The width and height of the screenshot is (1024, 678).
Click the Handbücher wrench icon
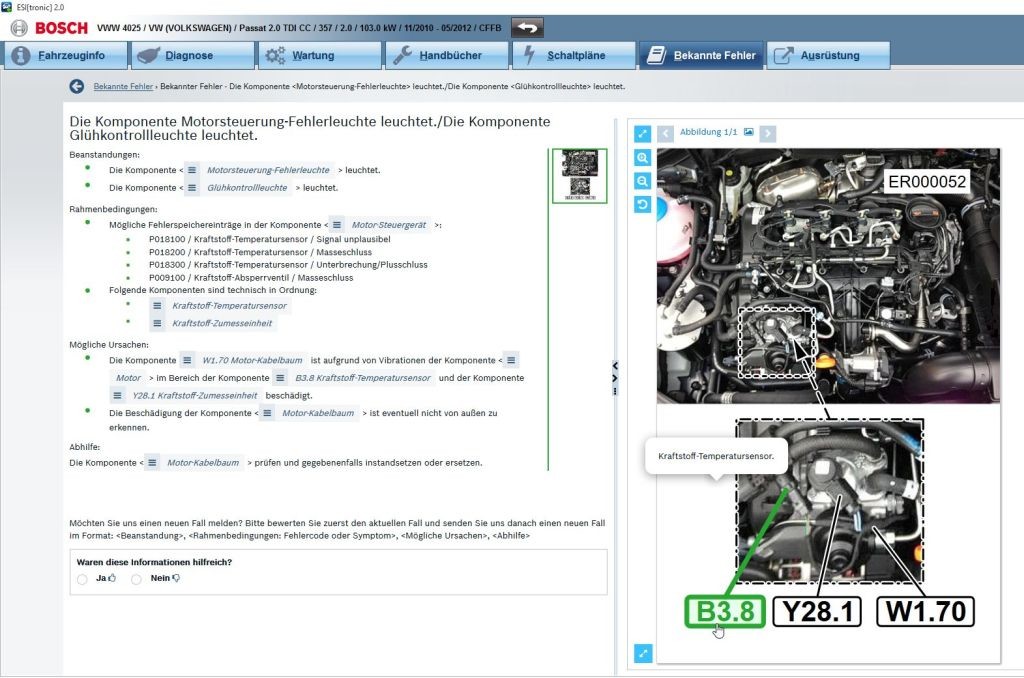402,56
